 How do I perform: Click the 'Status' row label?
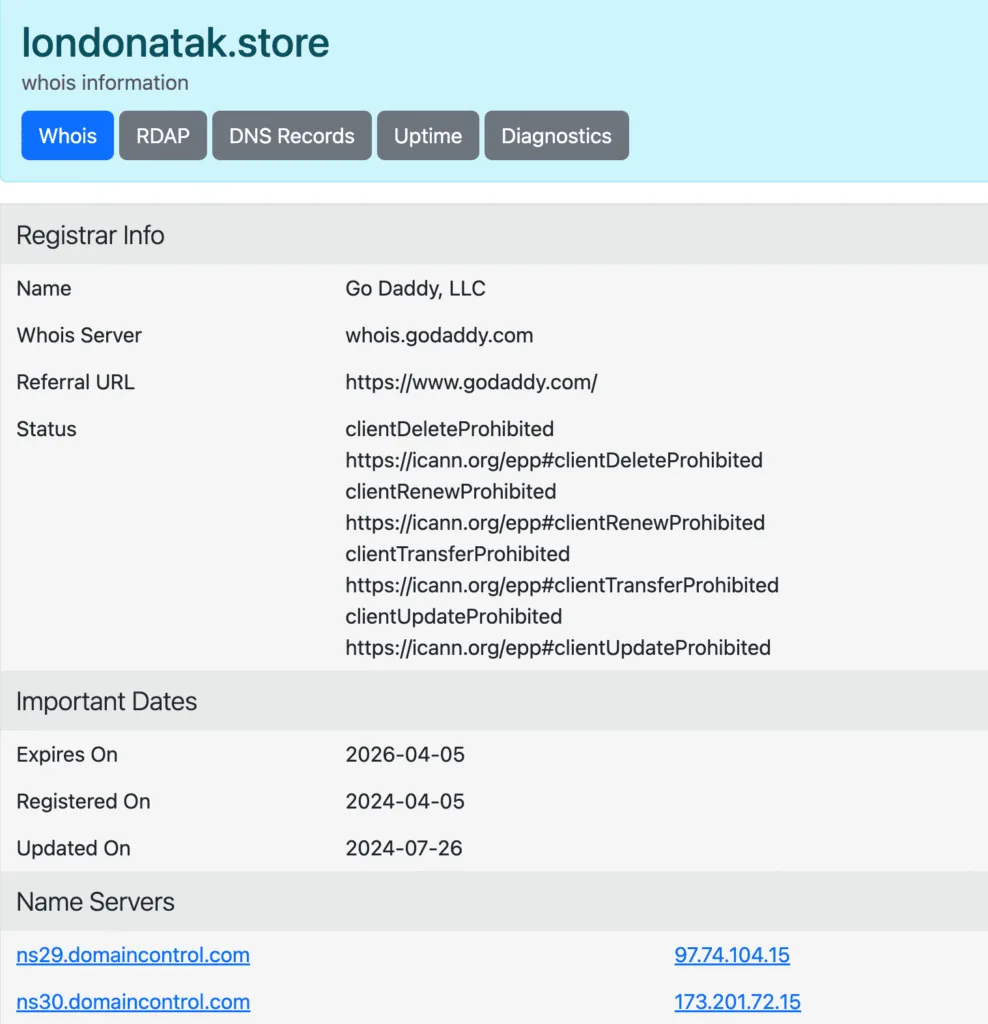[46, 429]
